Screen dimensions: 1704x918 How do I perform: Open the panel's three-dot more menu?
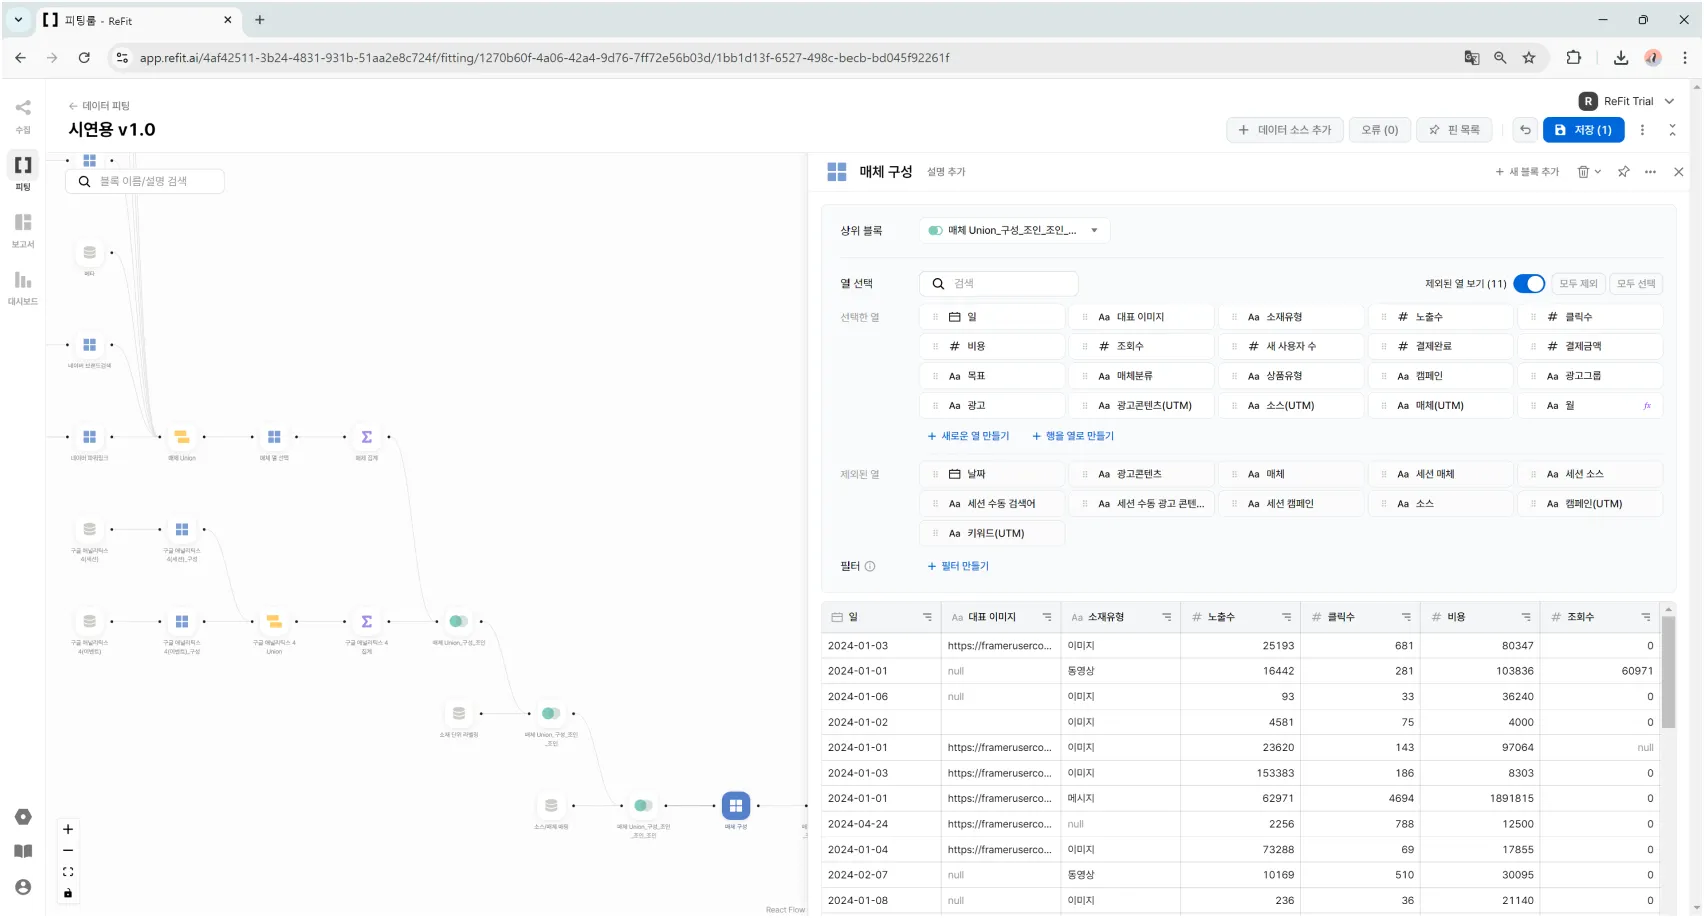[1650, 172]
